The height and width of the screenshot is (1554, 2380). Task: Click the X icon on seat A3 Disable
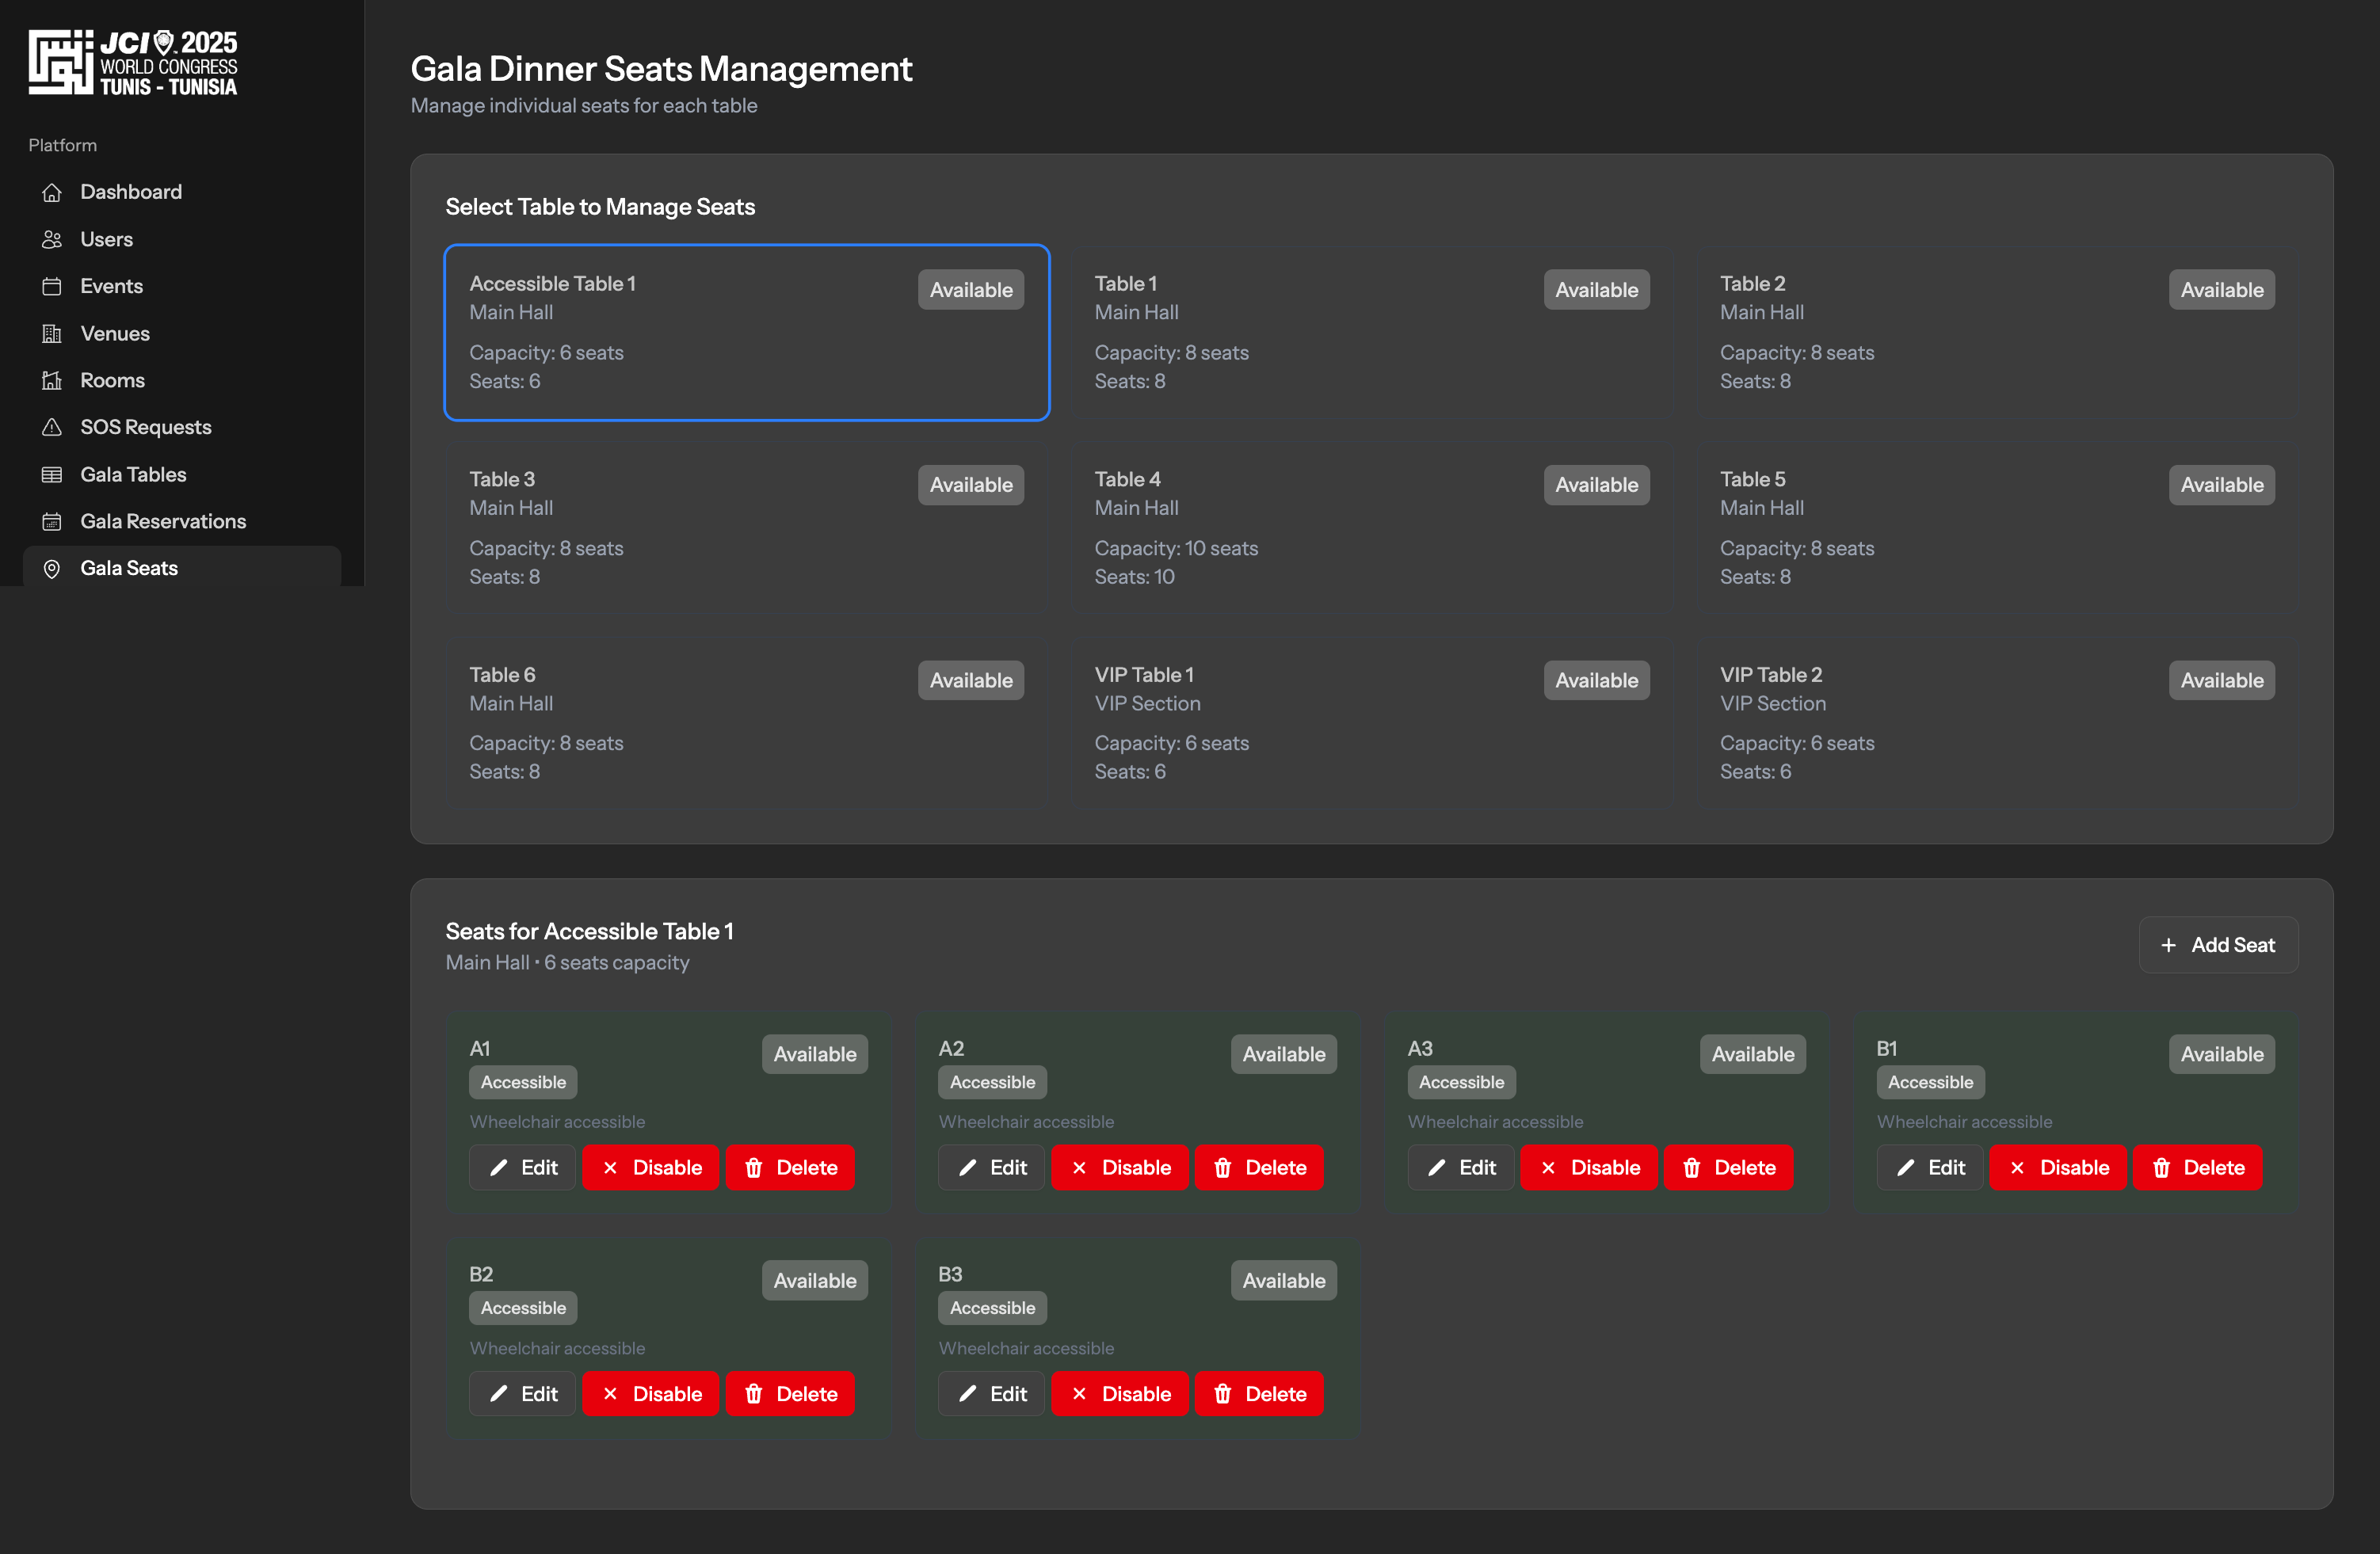pos(1548,1167)
